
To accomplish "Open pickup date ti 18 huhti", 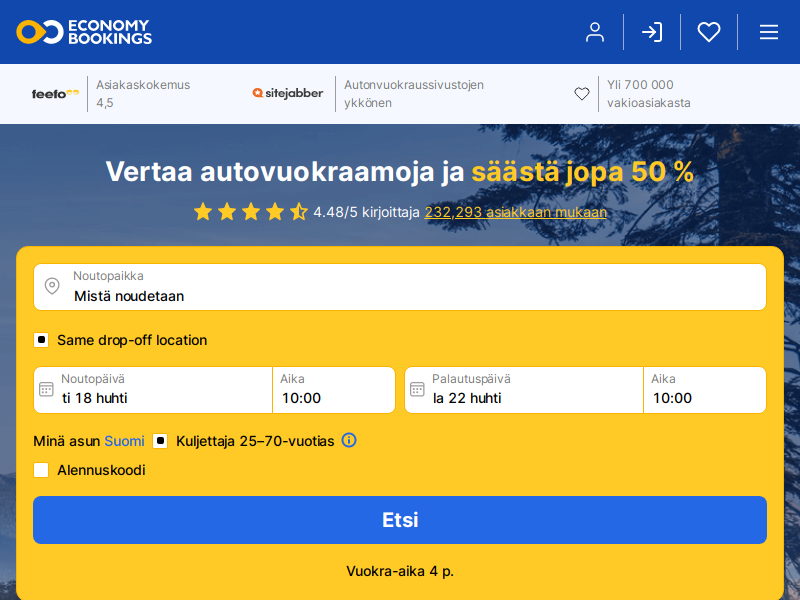I will 153,390.
